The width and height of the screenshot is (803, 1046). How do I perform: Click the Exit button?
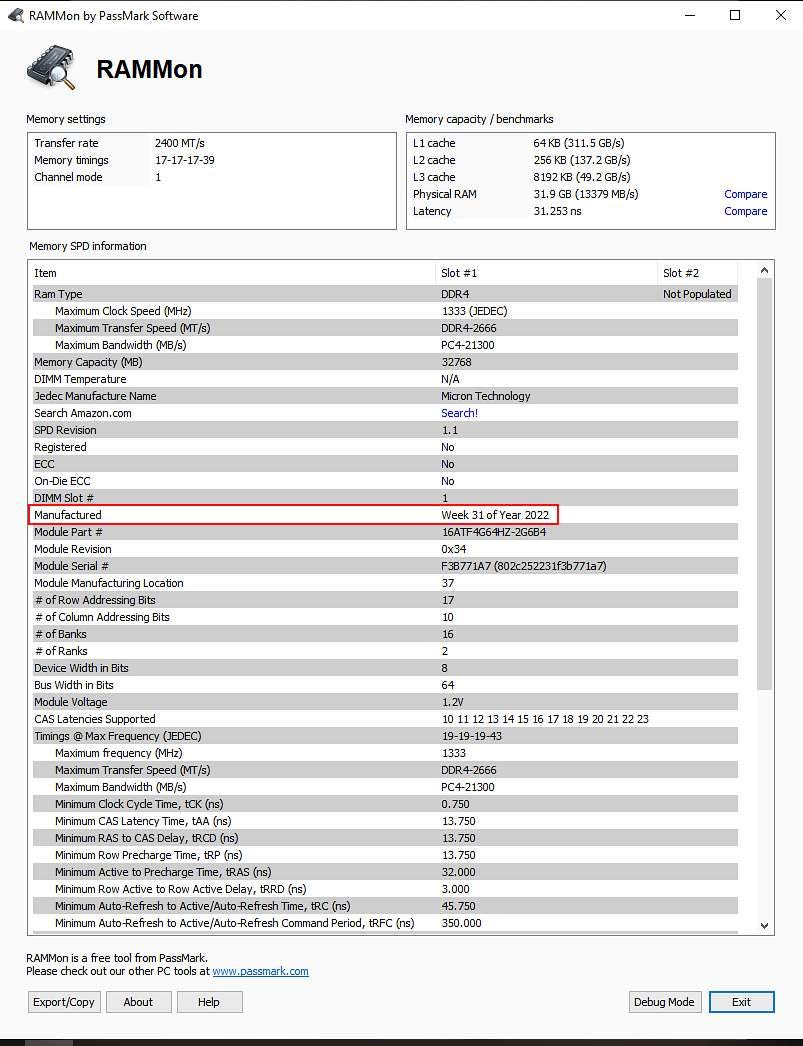741,1001
